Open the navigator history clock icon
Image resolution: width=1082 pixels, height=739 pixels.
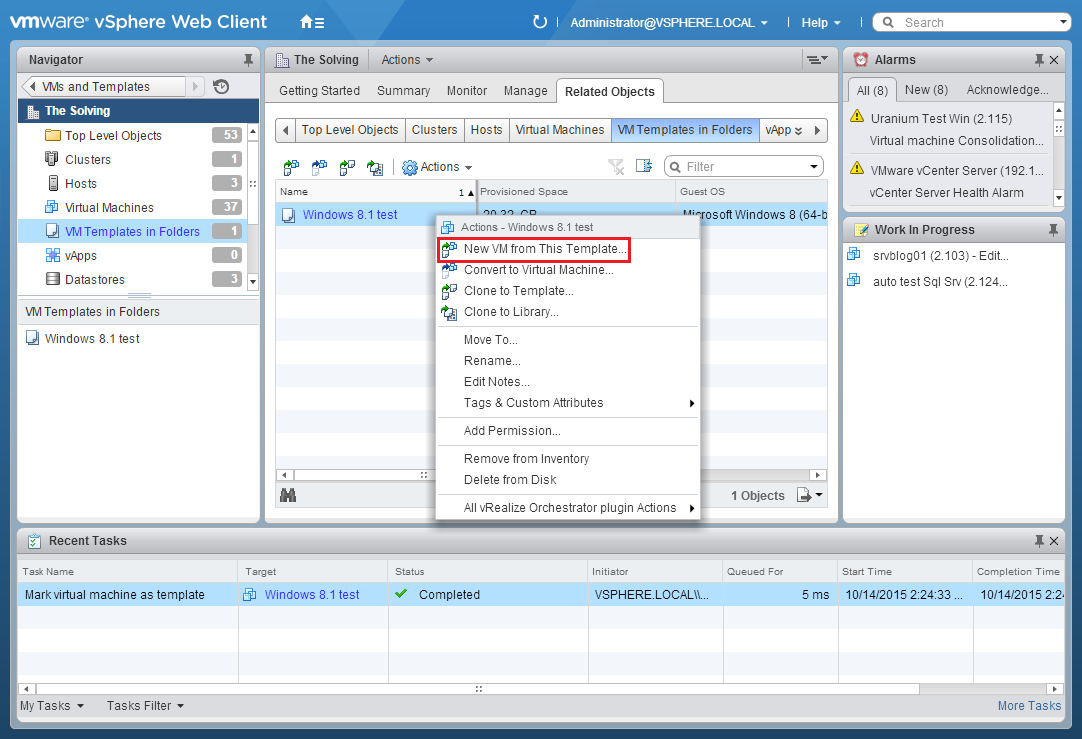point(221,86)
